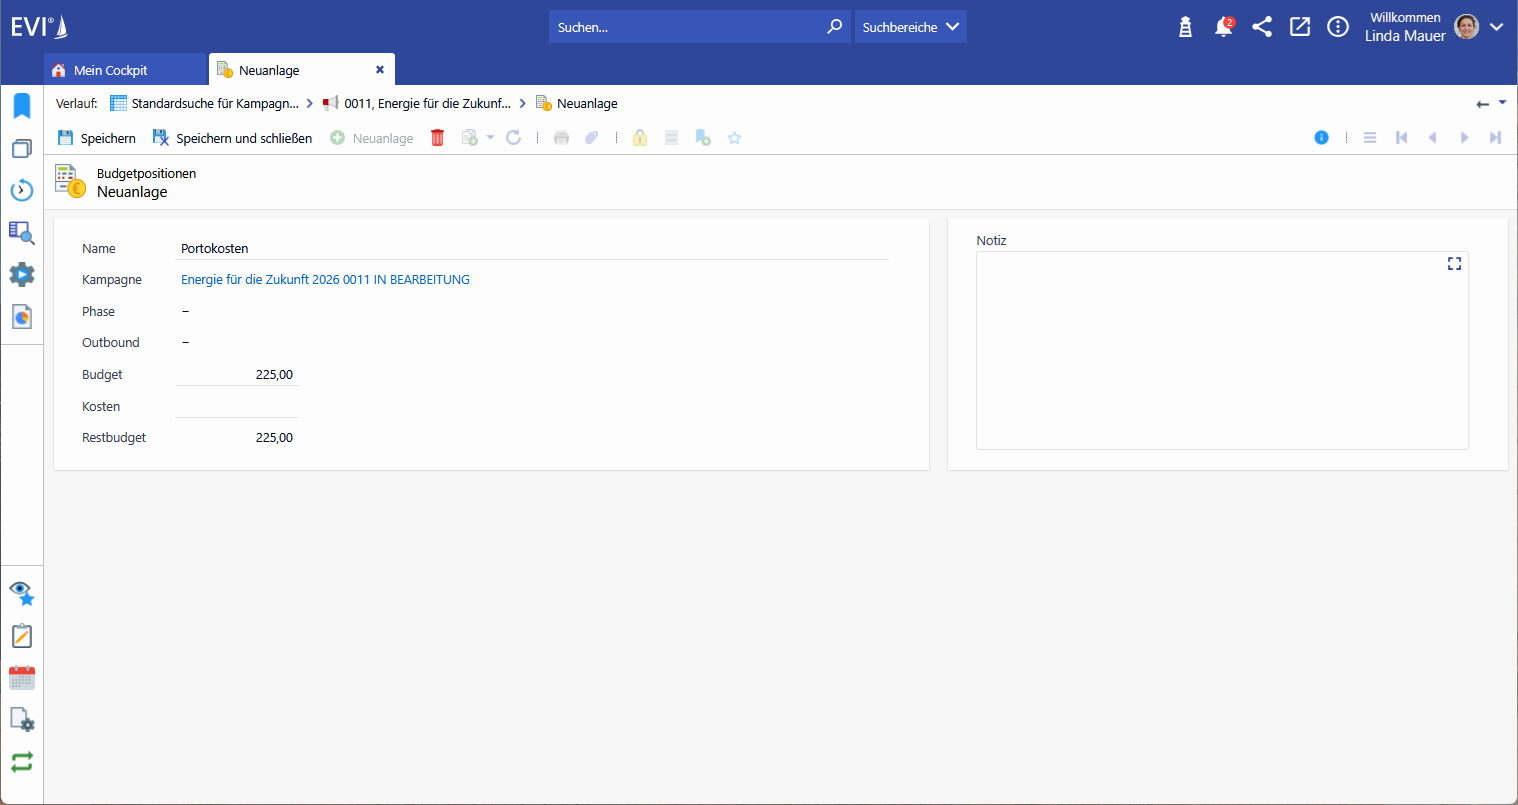Click Speichern und schließen button
Image resolution: width=1518 pixels, height=805 pixels.
(233, 138)
